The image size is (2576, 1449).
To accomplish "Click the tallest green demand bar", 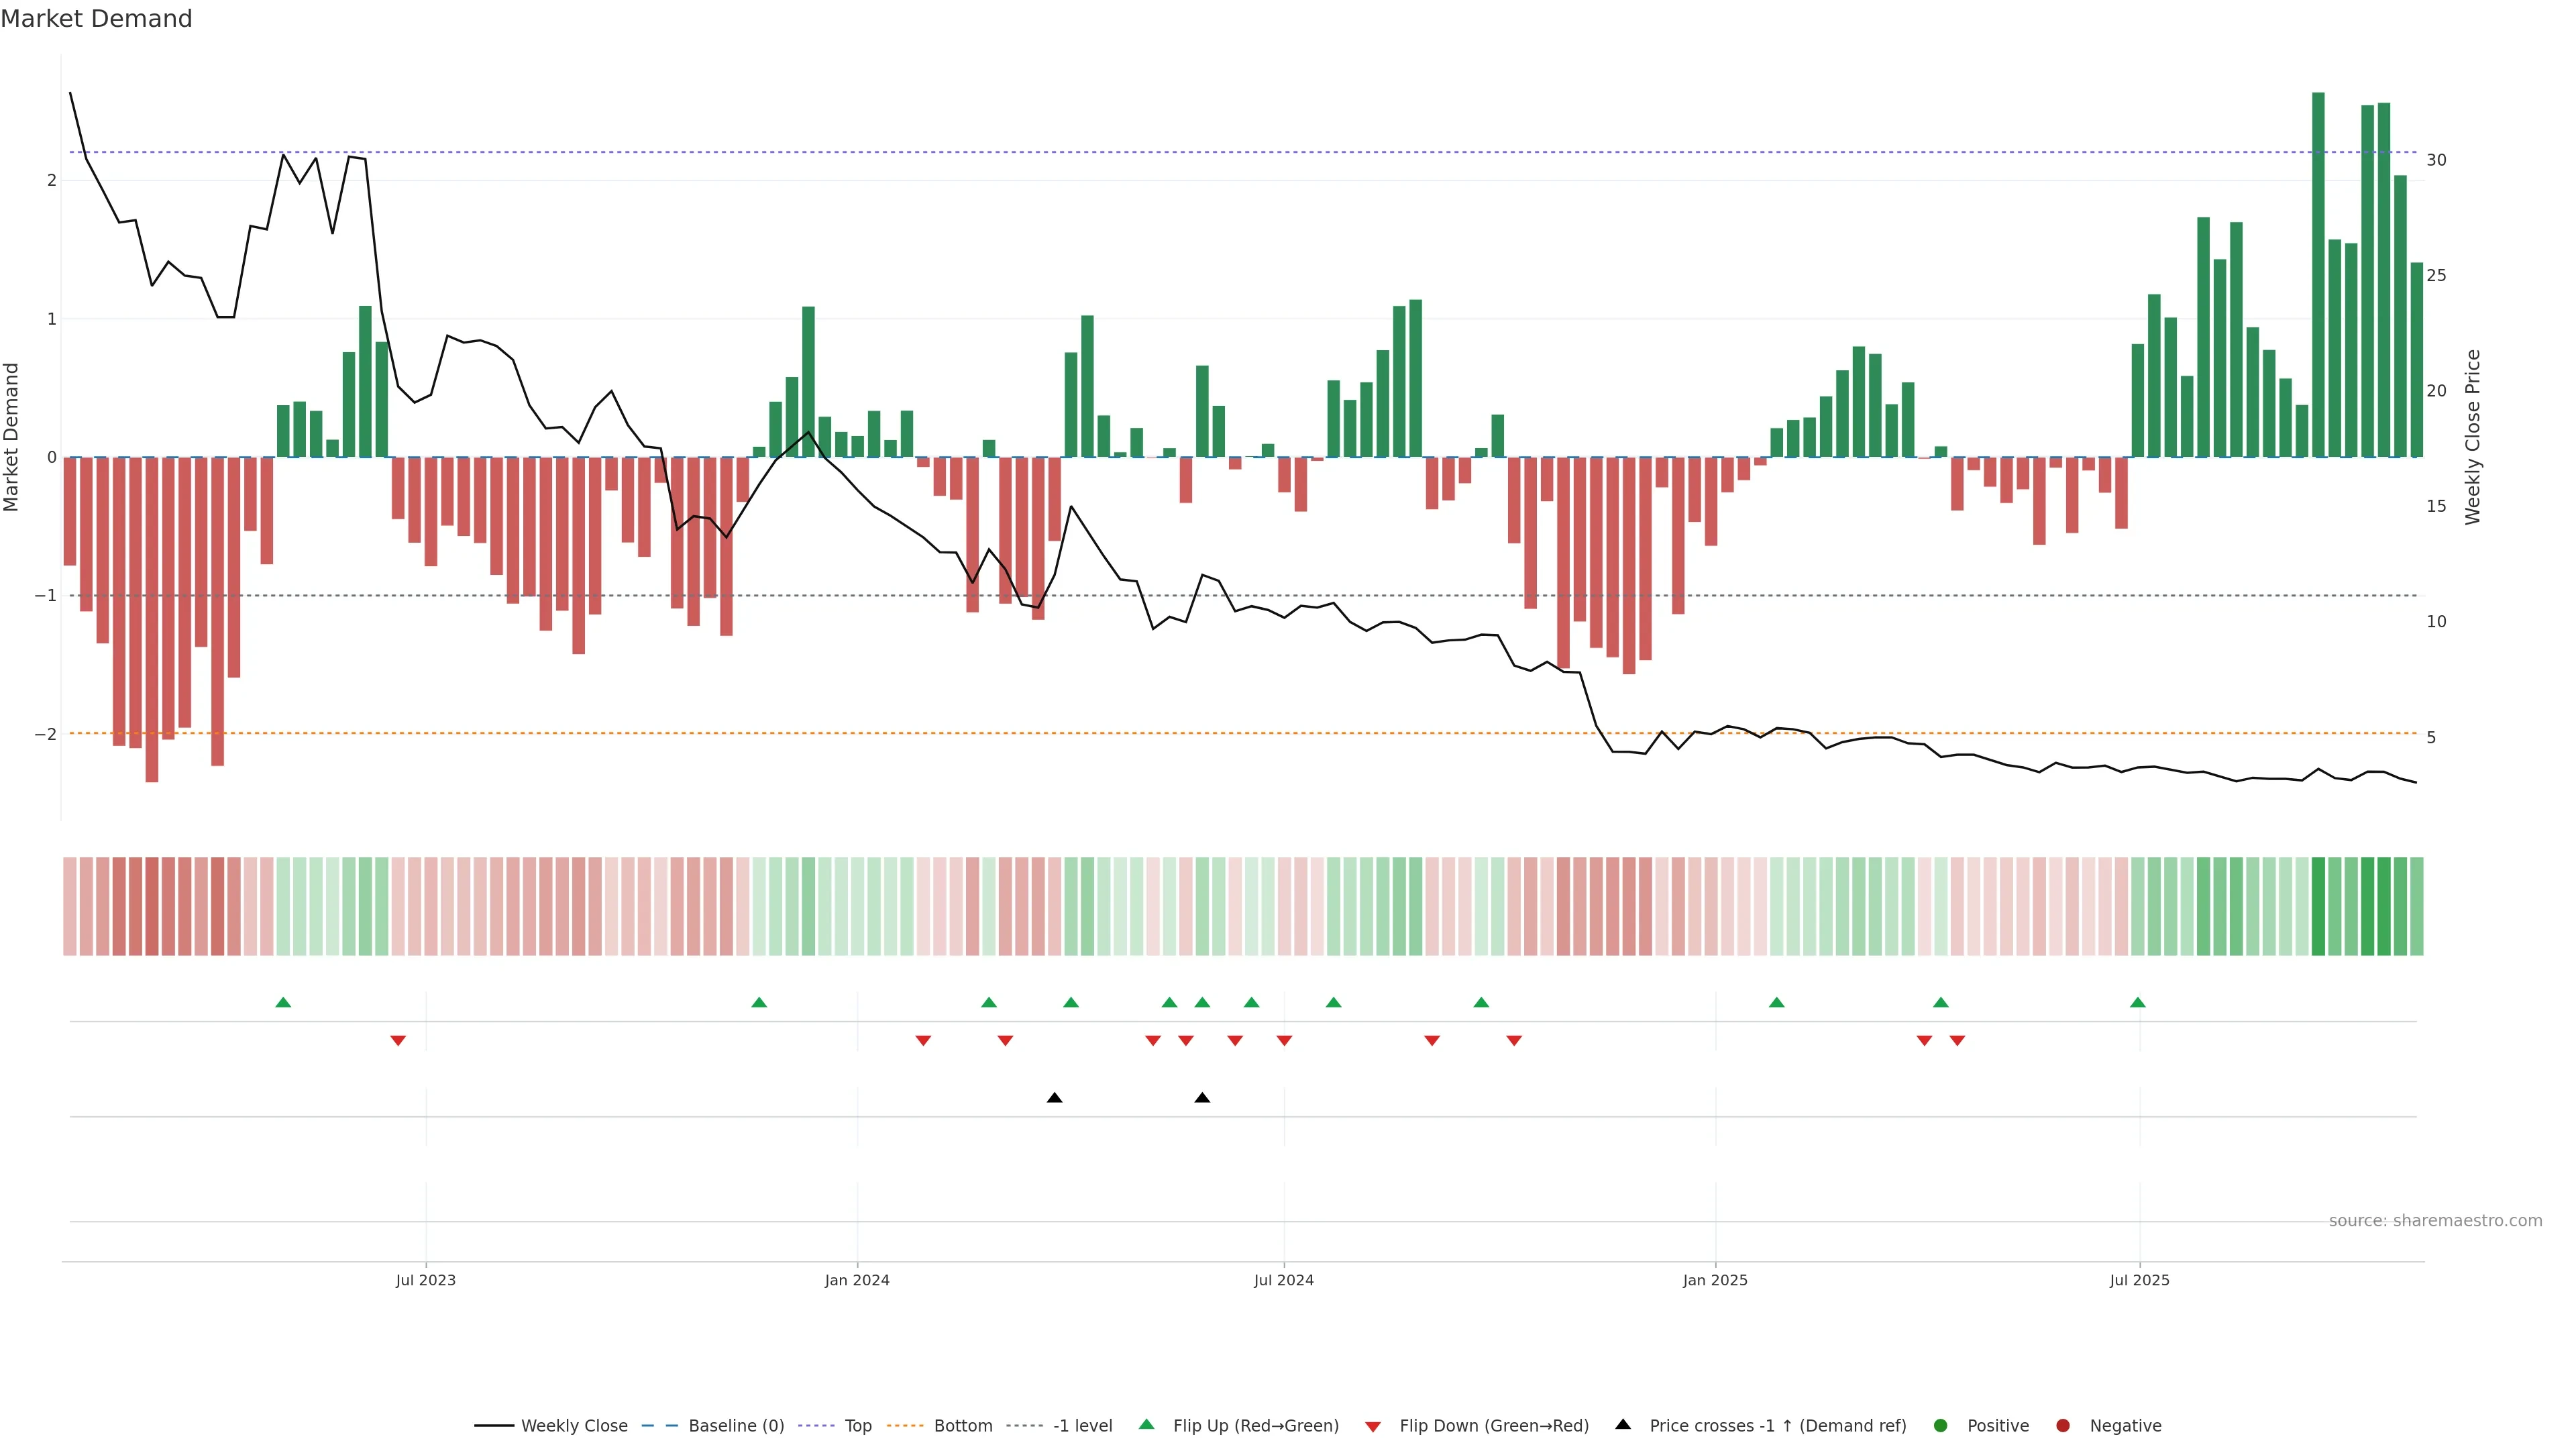I will [x=2318, y=274].
